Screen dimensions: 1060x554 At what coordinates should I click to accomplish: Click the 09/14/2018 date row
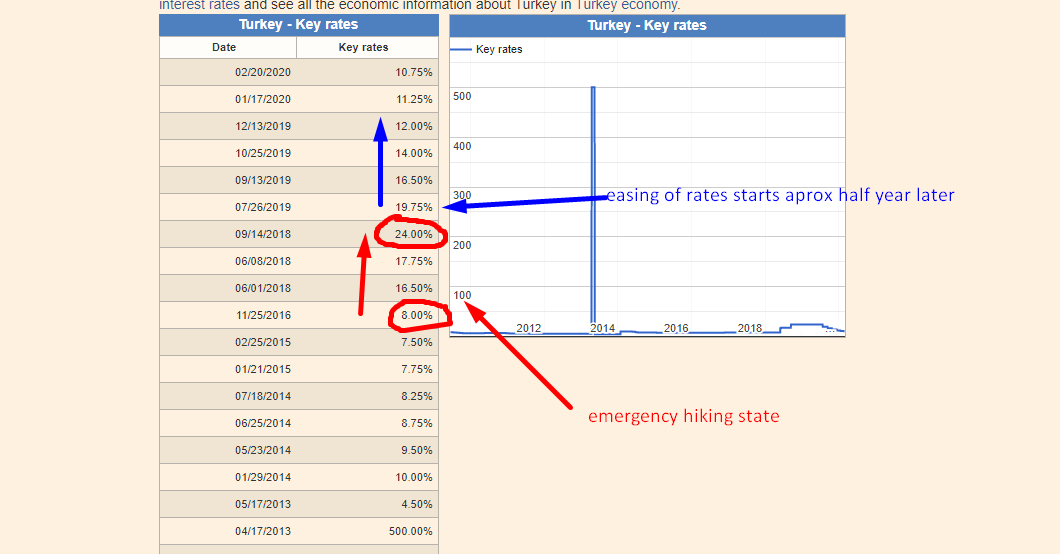pyautogui.click(x=263, y=234)
